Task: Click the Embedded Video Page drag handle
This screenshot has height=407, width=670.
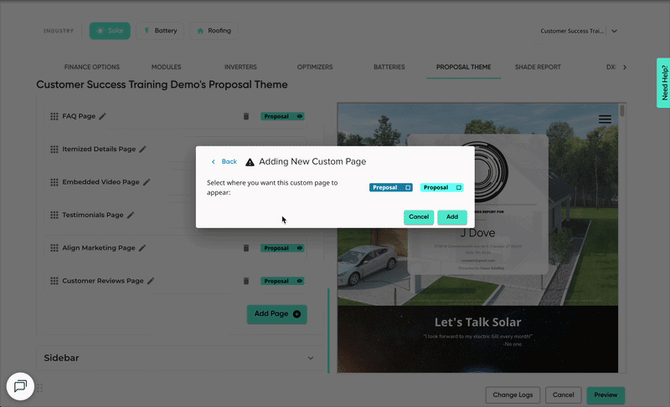Action: tap(54, 182)
